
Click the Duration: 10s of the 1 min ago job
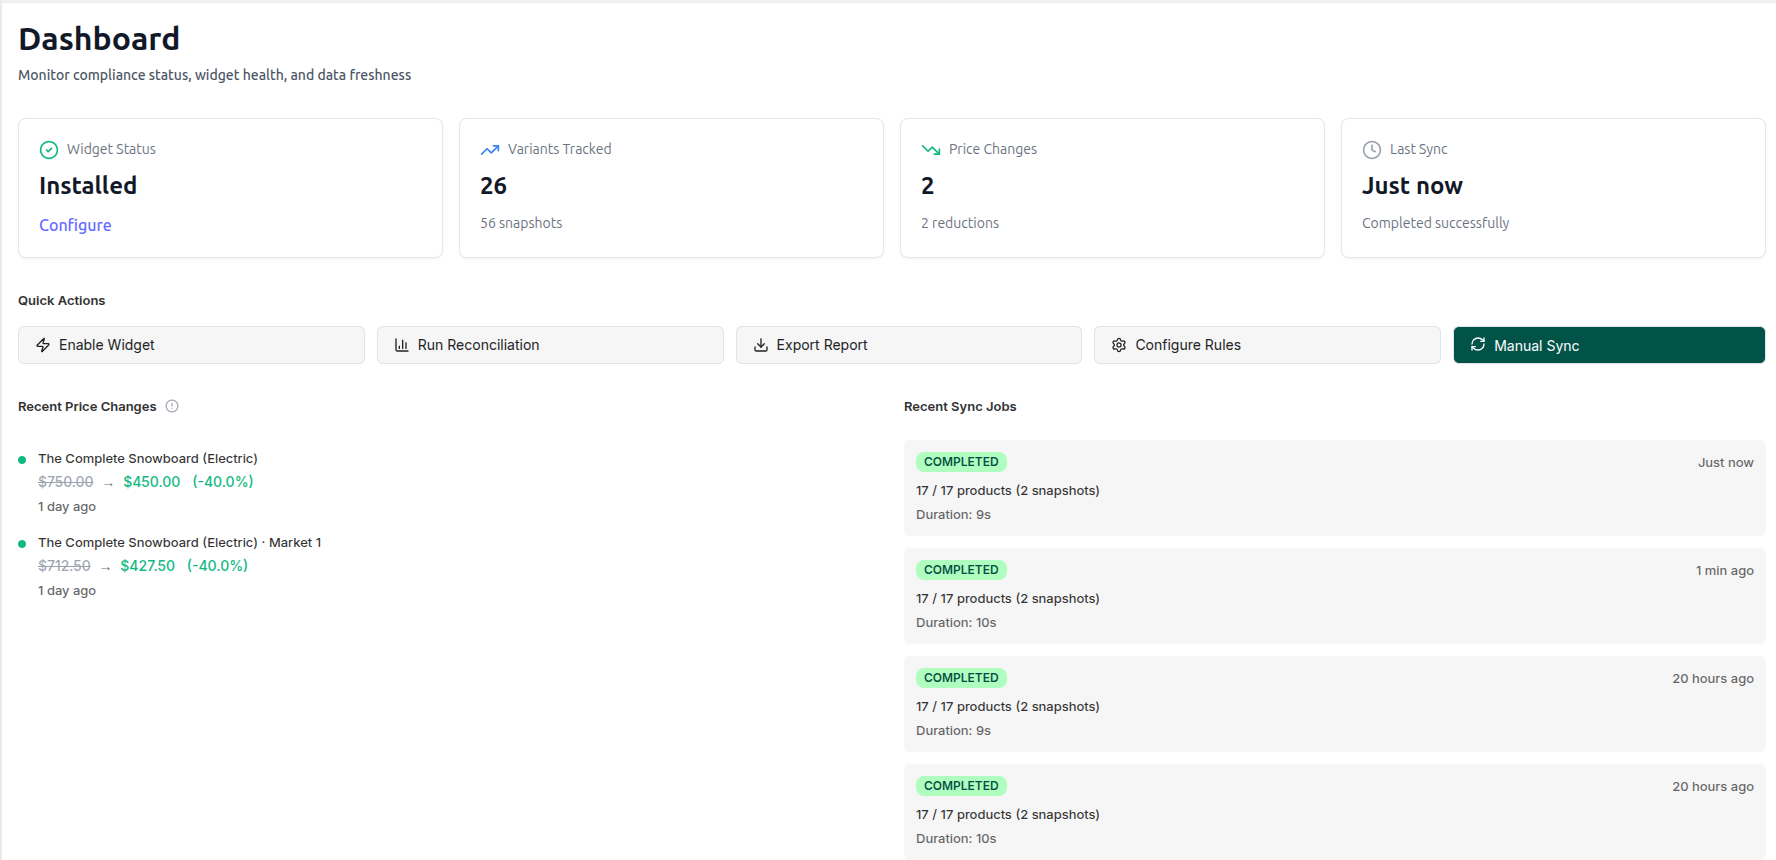[x=956, y=623]
